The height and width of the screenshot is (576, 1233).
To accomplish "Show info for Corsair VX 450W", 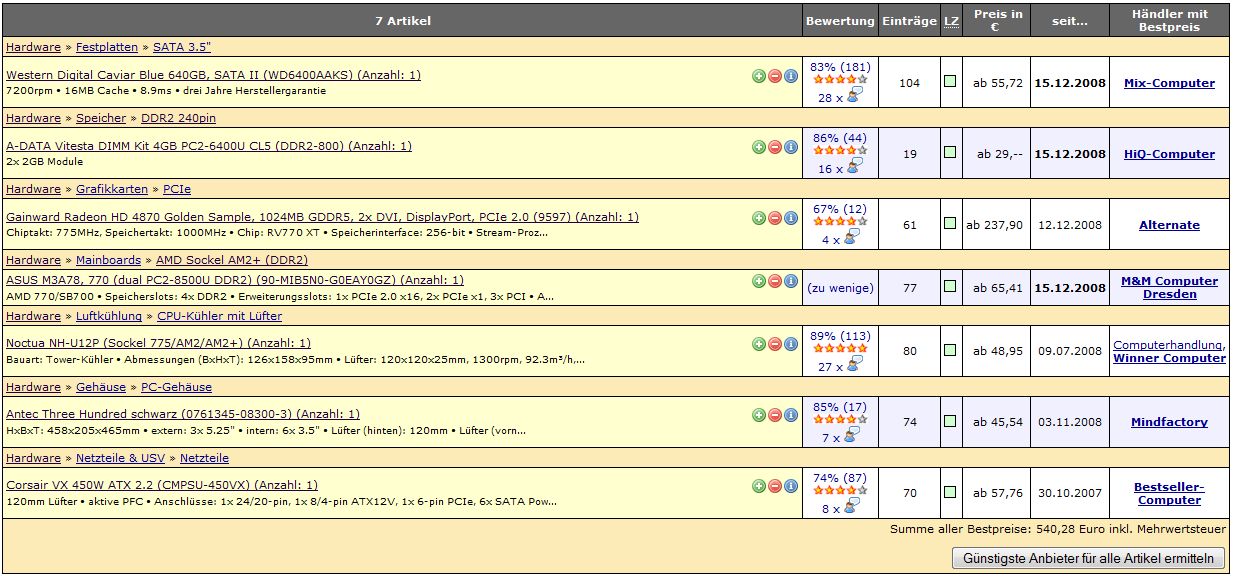I will [x=791, y=486].
